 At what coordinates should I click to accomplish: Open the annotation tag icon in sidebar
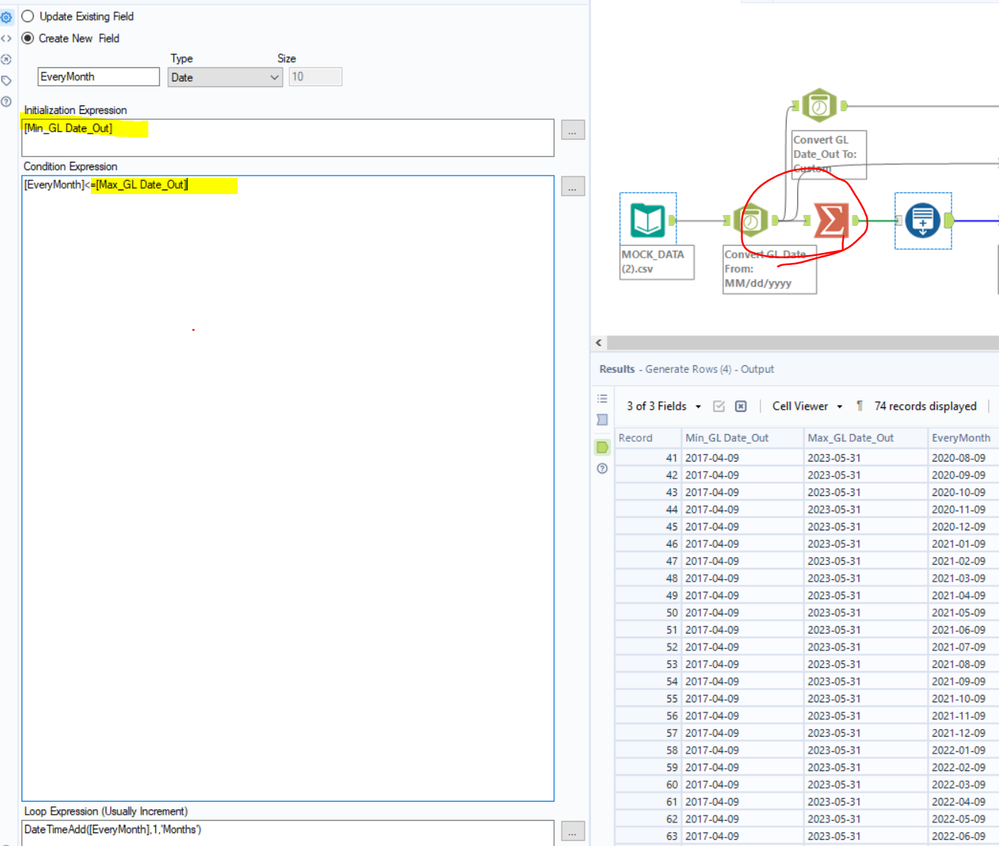point(6,80)
